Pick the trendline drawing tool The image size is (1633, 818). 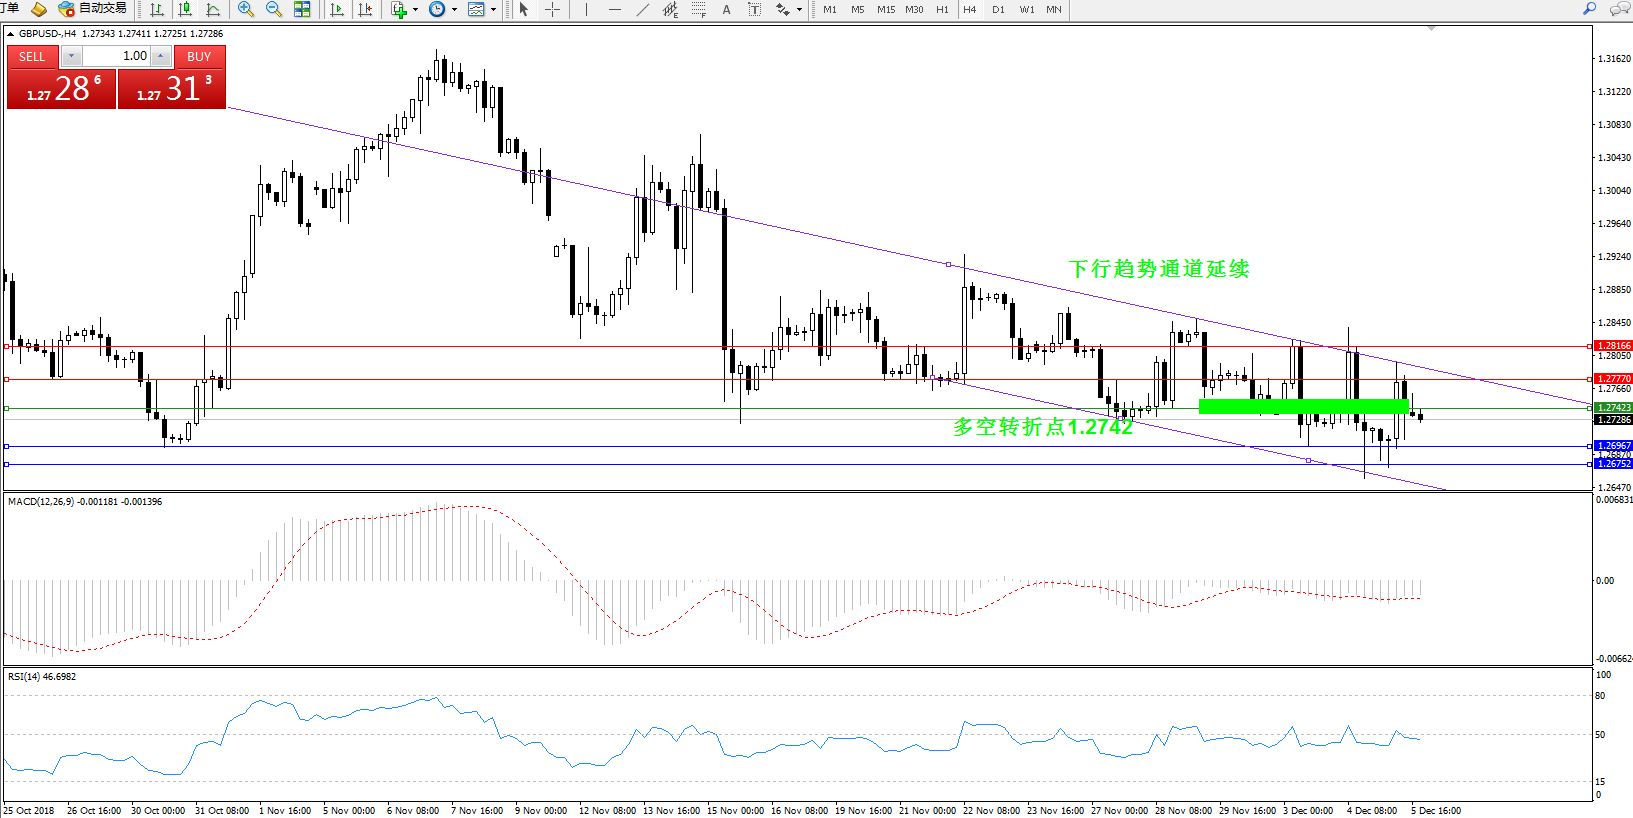pyautogui.click(x=643, y=9)
